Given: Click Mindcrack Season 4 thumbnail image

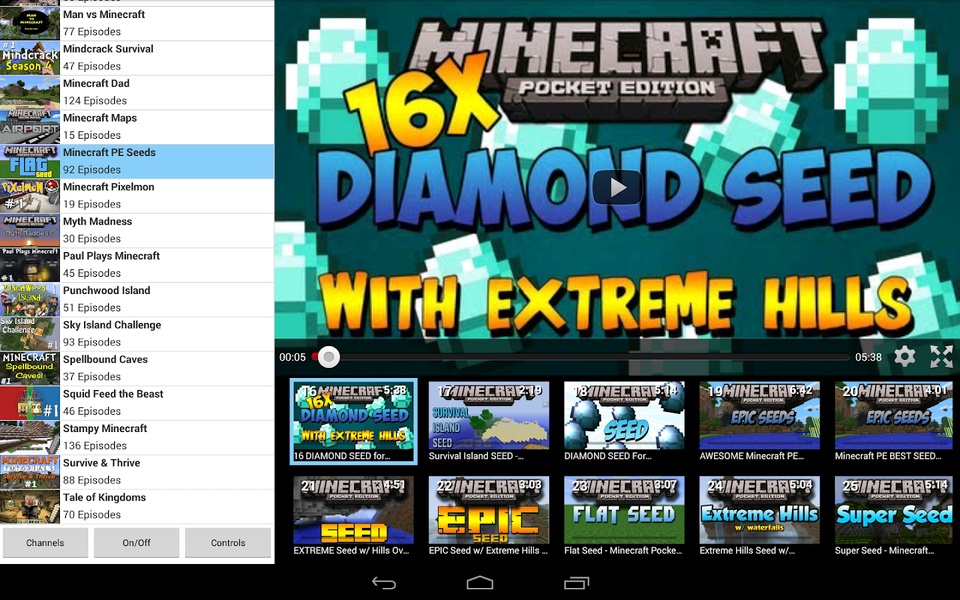Looking at the screenshot, I should click(x=30, y=58).
